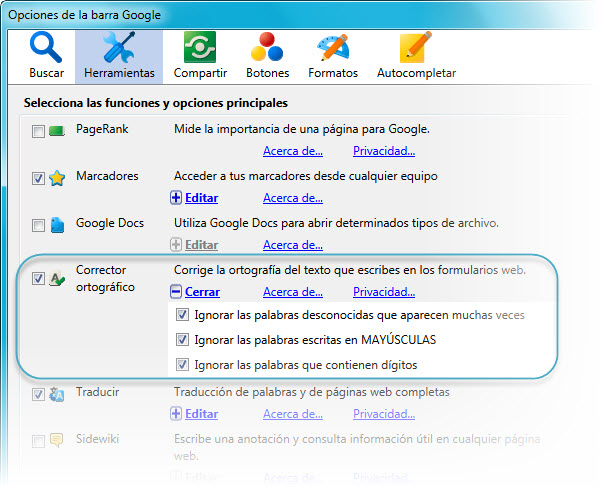Click the Formatos protractor and pencil icon
Screen dimensions: 599x487
(333, 48)
